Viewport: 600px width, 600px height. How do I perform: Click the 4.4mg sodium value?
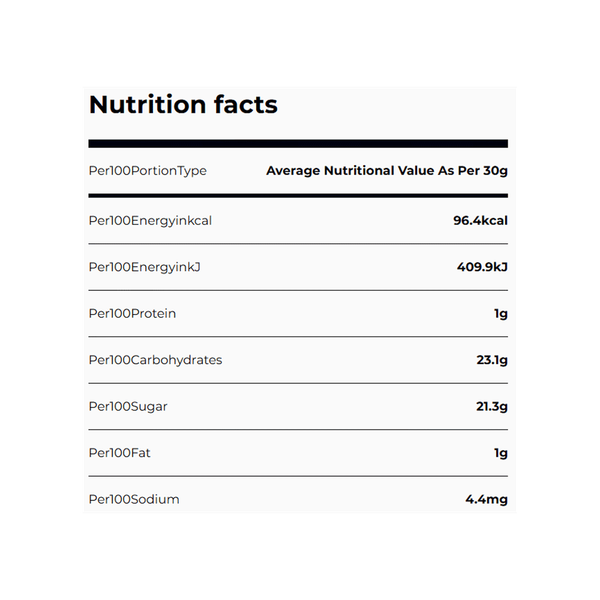coord(487,499)
